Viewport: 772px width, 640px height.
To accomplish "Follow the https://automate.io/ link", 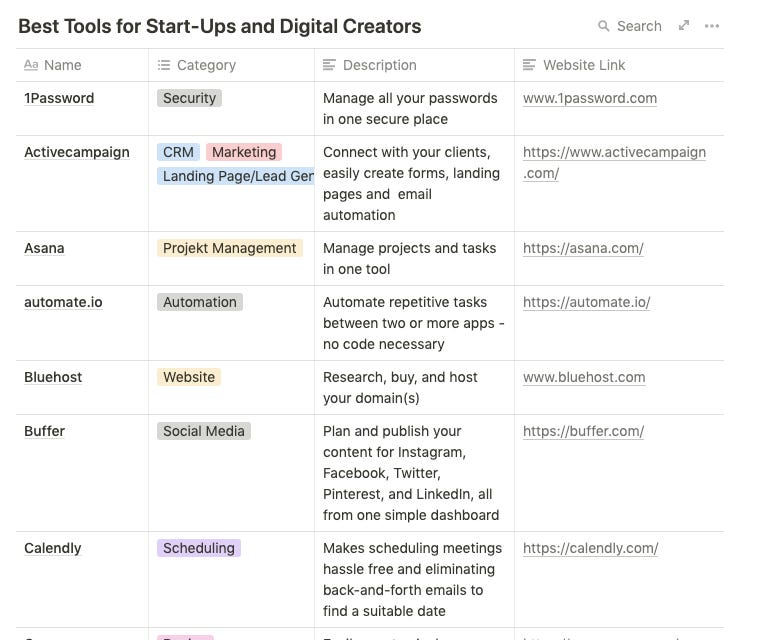I will [x=587, y=302].
